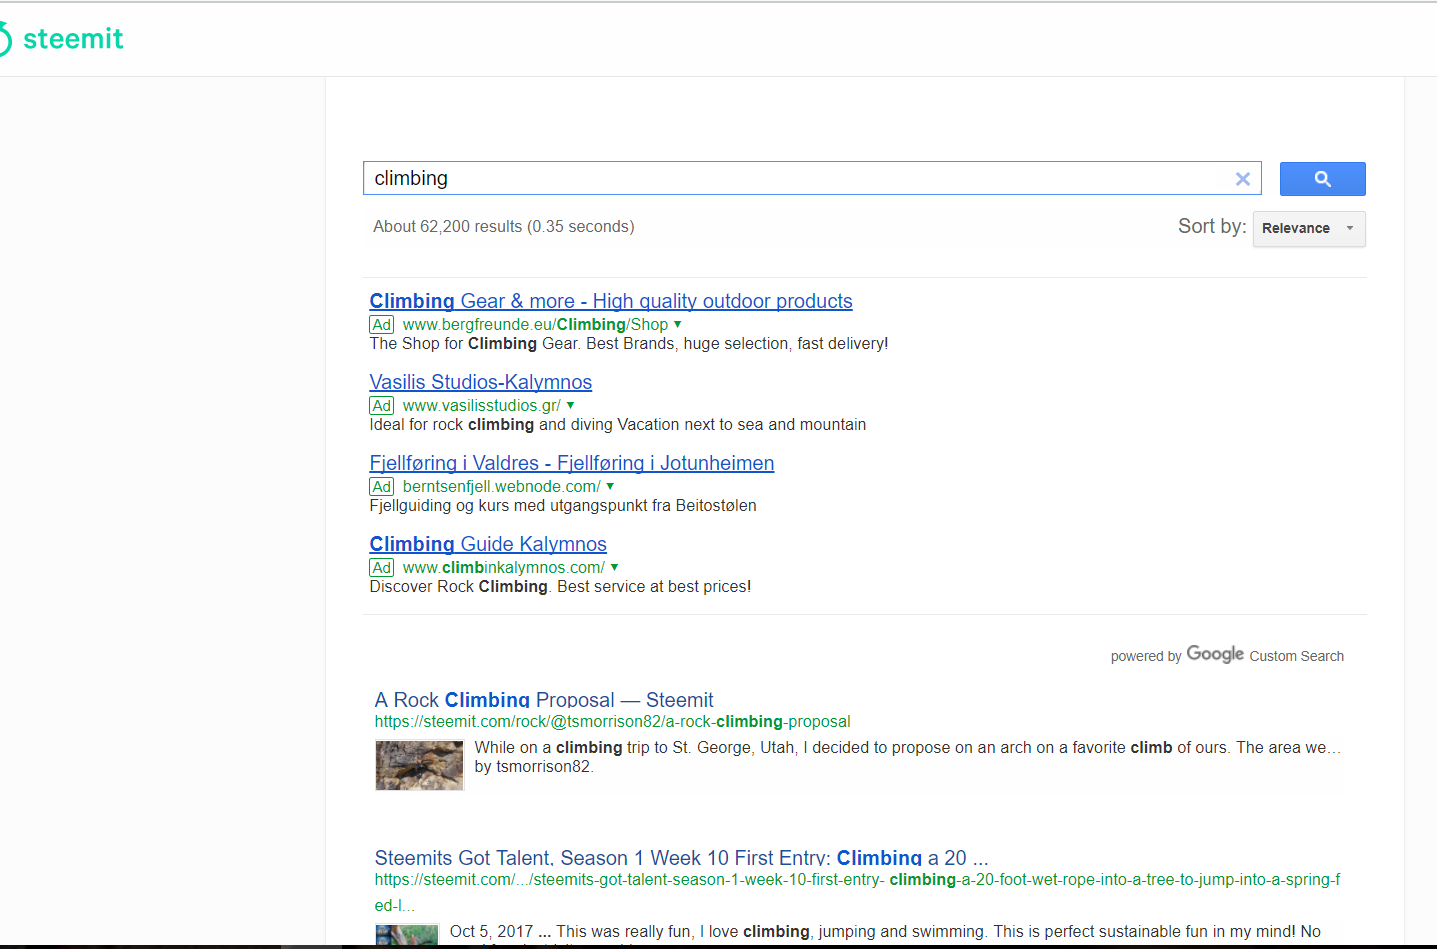Click 'Discover Rock Climbing' description text
Image resolution: width=1437 pixels, height=949 pixels.
pos(560,587)
